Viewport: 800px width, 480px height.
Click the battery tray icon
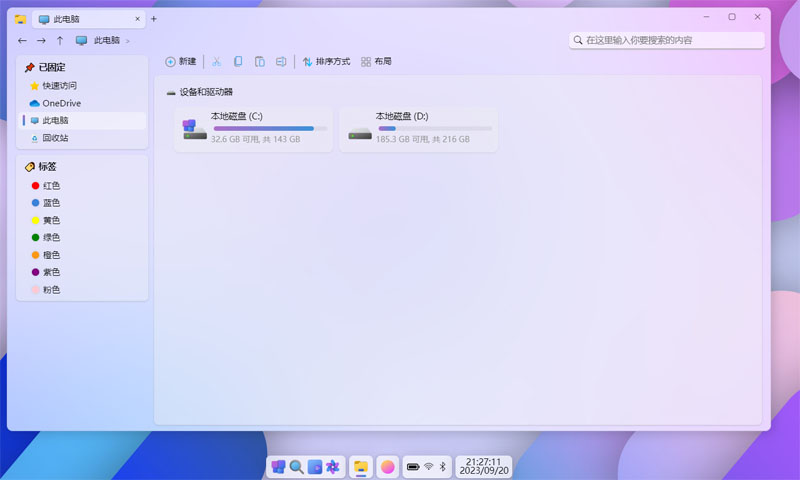(x=413, y=467)
